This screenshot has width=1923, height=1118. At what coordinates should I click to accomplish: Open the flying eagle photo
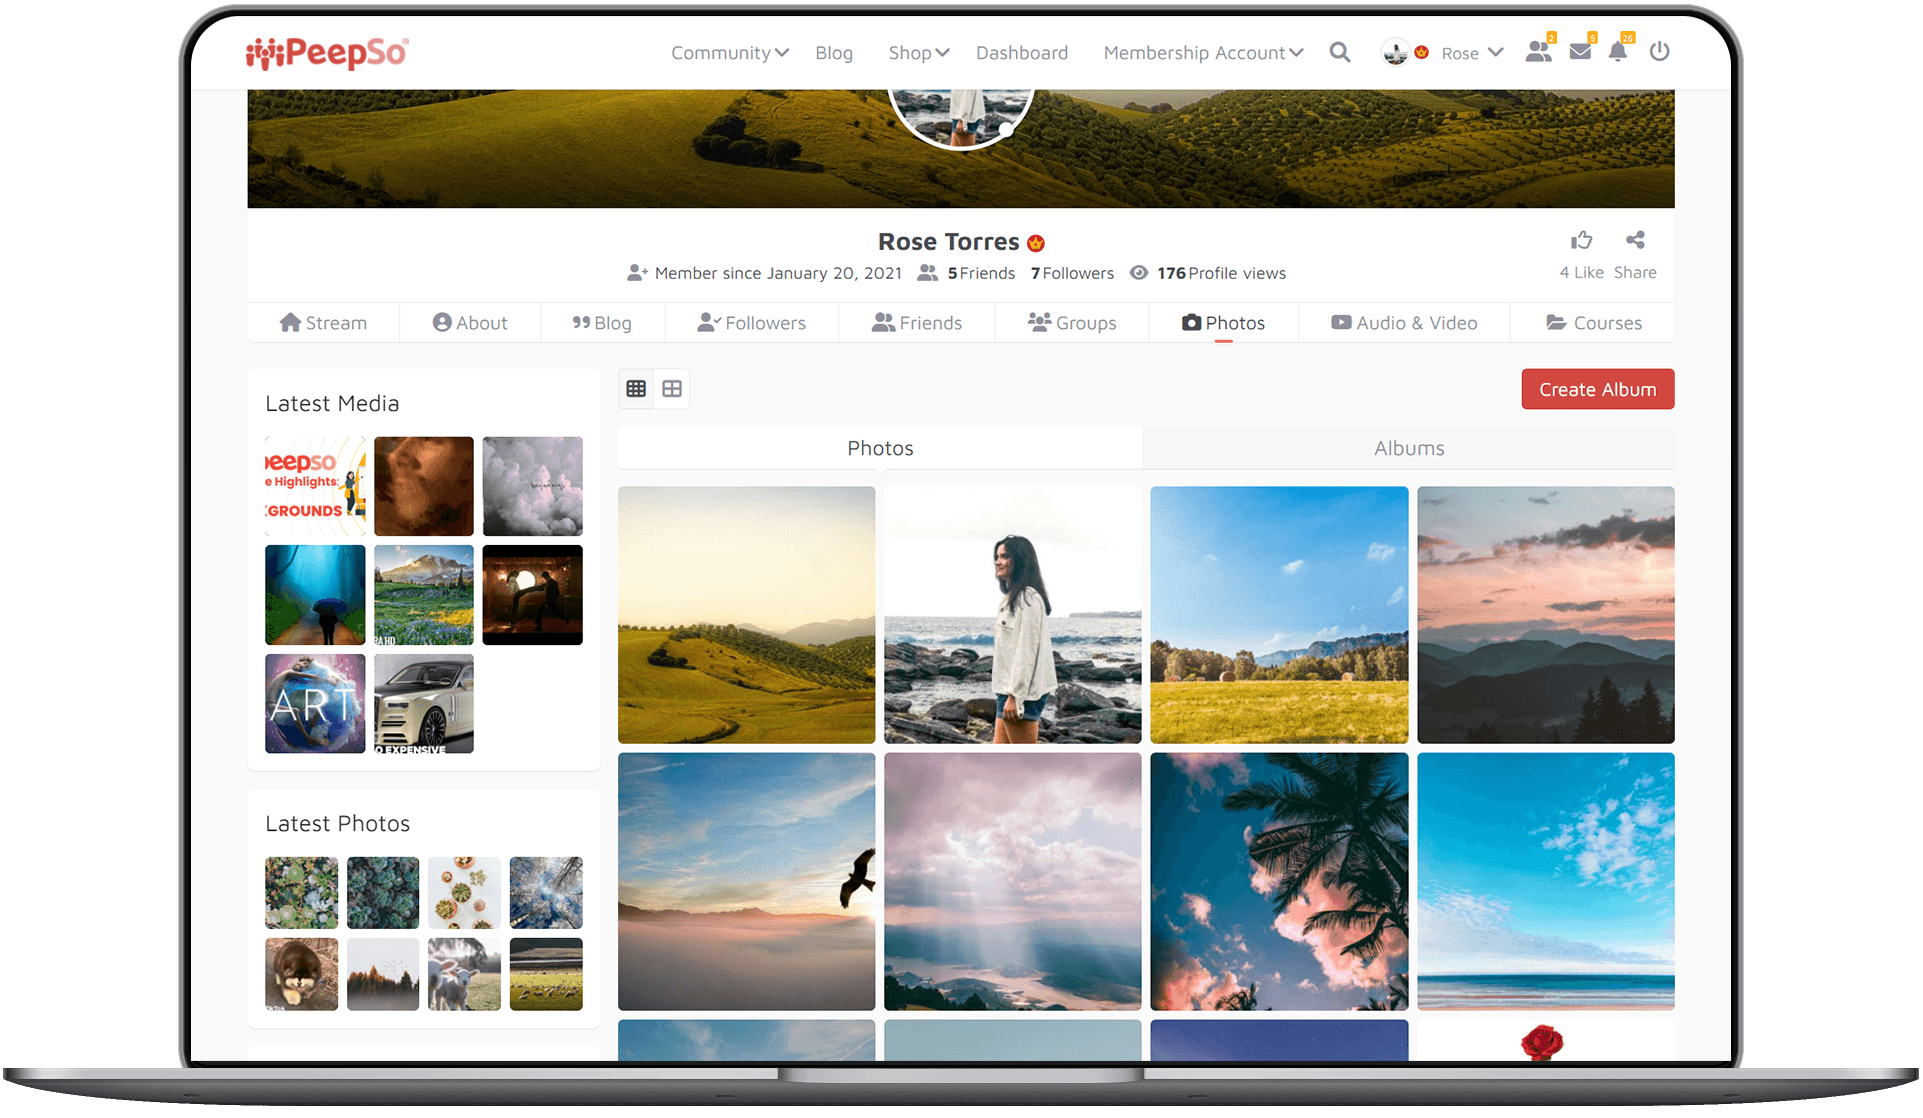click(747, 881)
